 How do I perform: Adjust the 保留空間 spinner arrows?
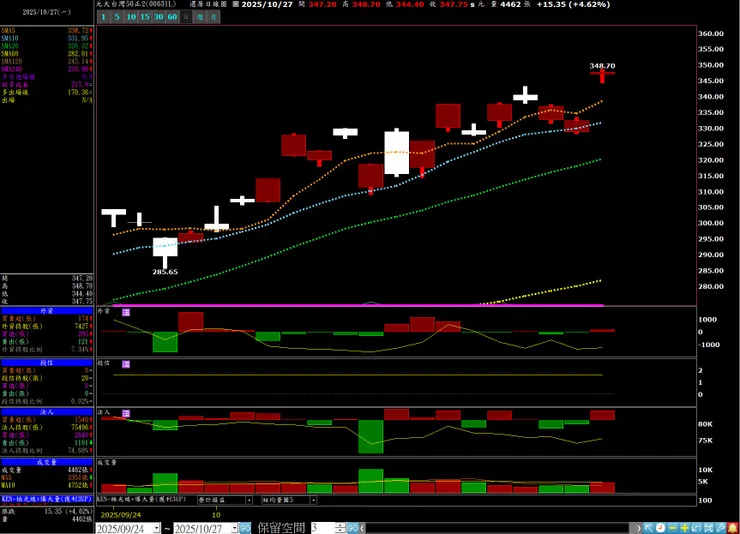[x=340, y=528]
